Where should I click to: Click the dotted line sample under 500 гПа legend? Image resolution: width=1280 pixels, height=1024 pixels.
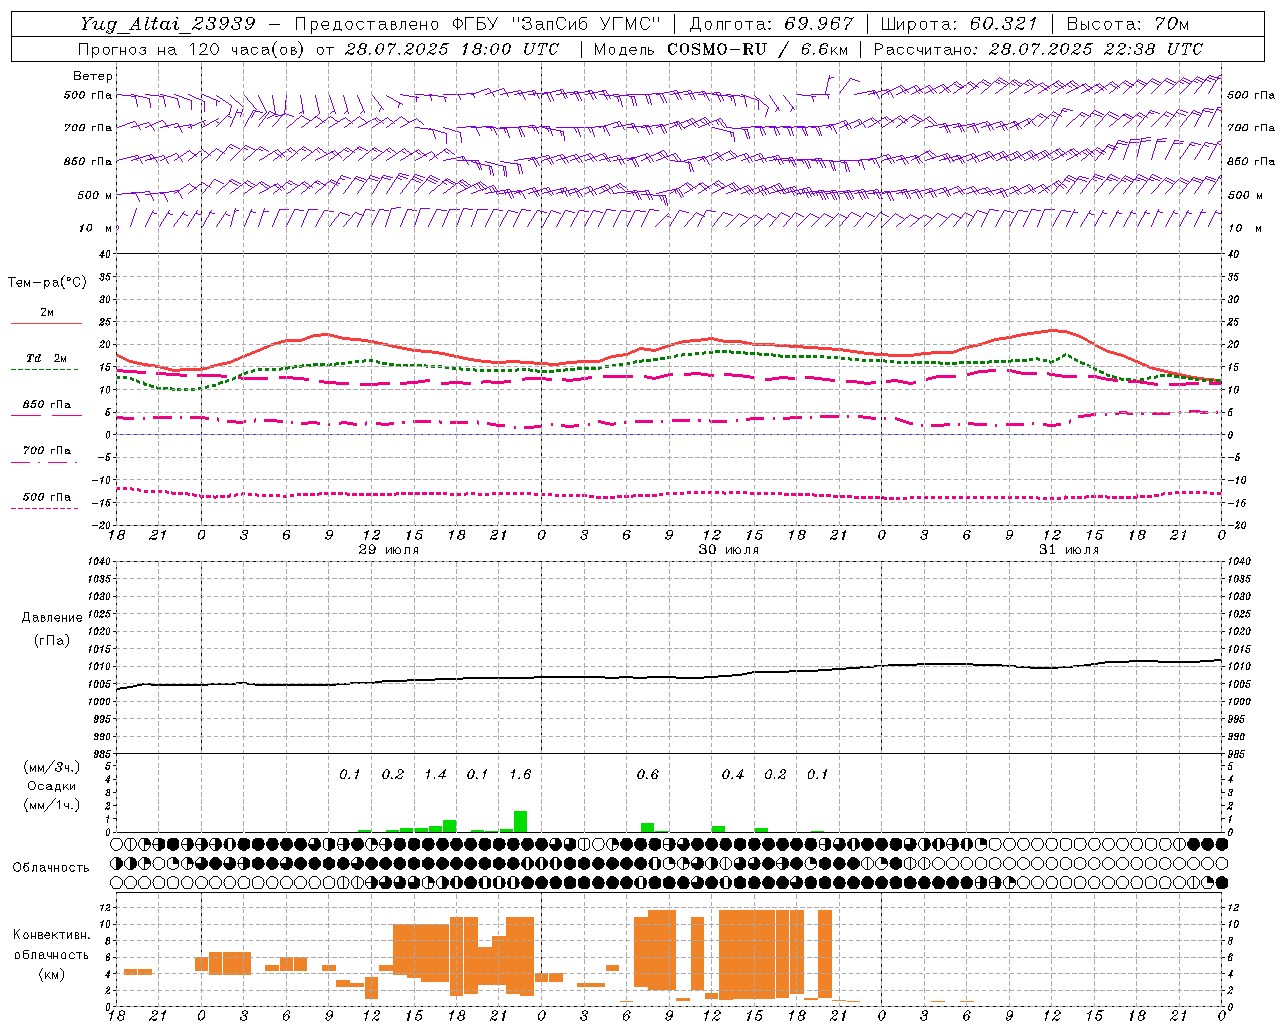click(44, 508)
